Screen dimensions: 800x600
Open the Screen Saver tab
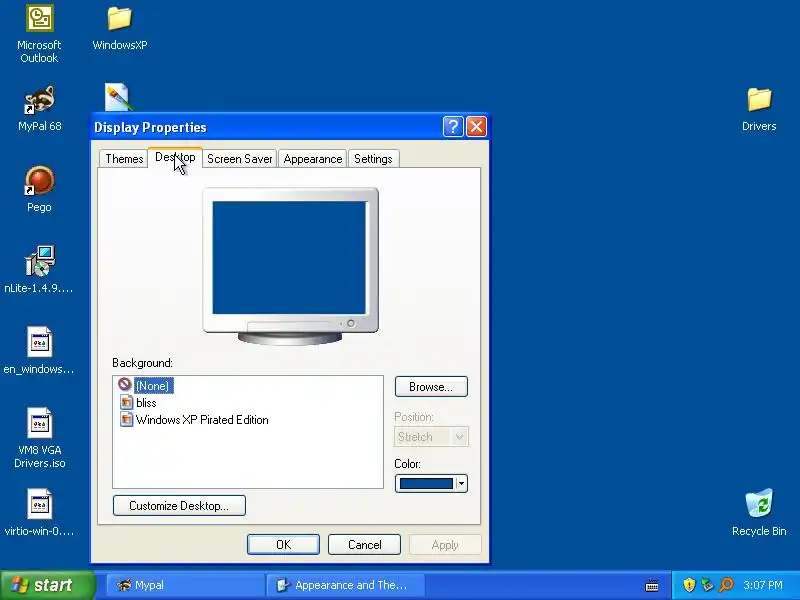[240, 159]
